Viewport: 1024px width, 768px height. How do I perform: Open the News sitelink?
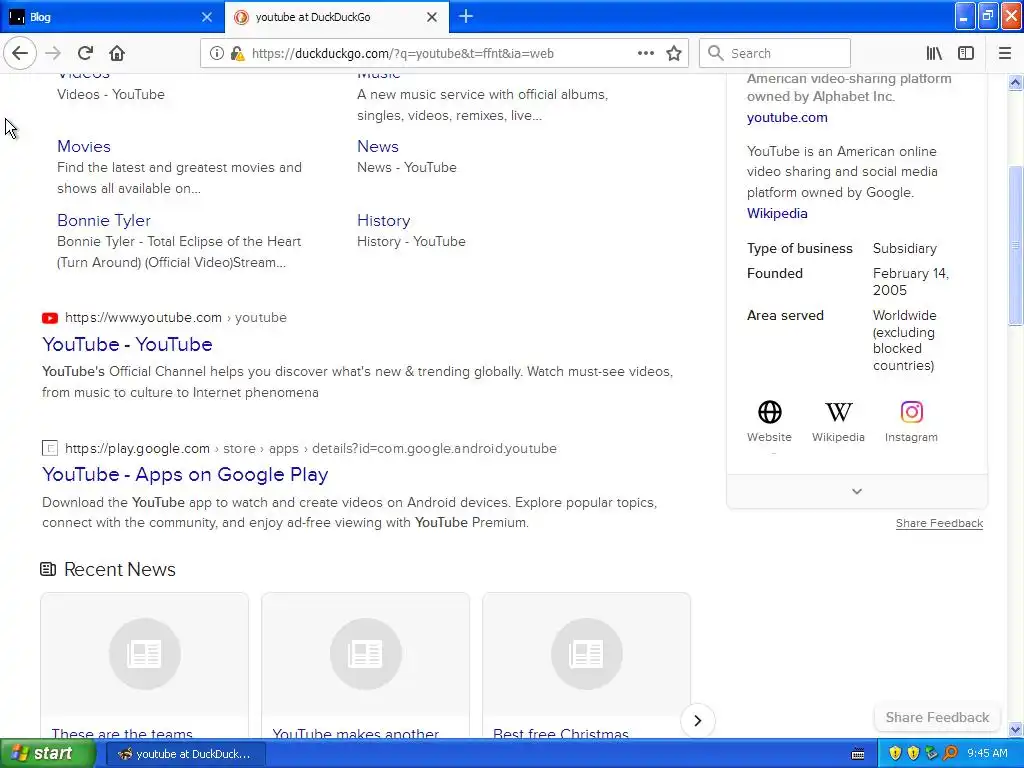(377, 146)
